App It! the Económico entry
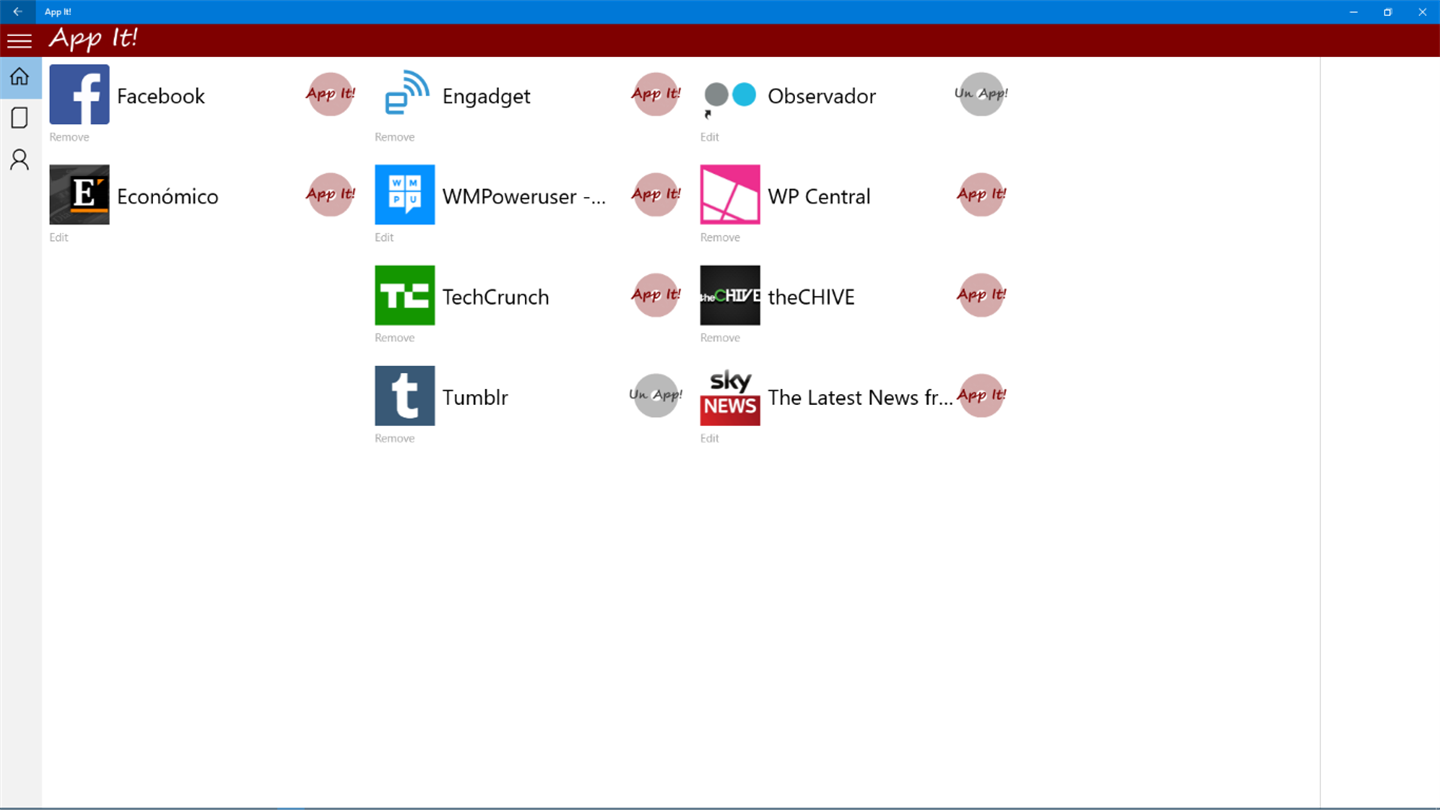 click(x=330, y=194)
